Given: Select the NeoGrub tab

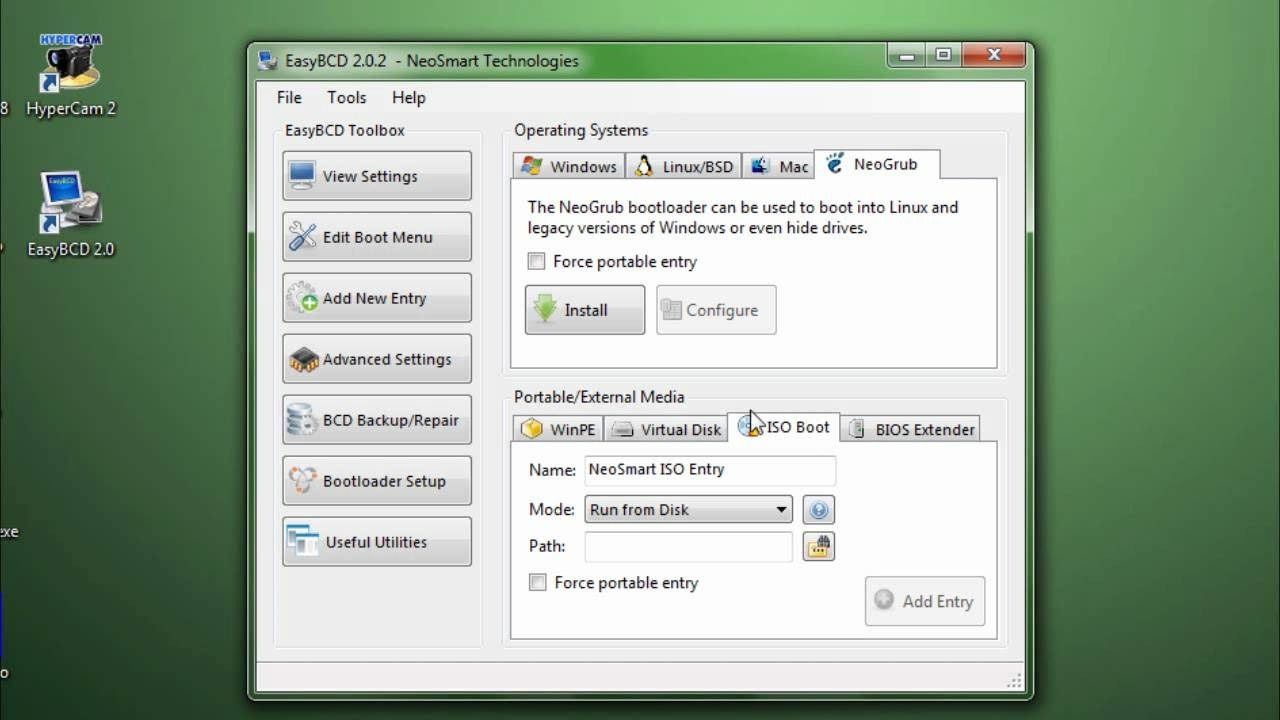Looking at the screenshot, I should pyautogui.click(x=878, y=164).
